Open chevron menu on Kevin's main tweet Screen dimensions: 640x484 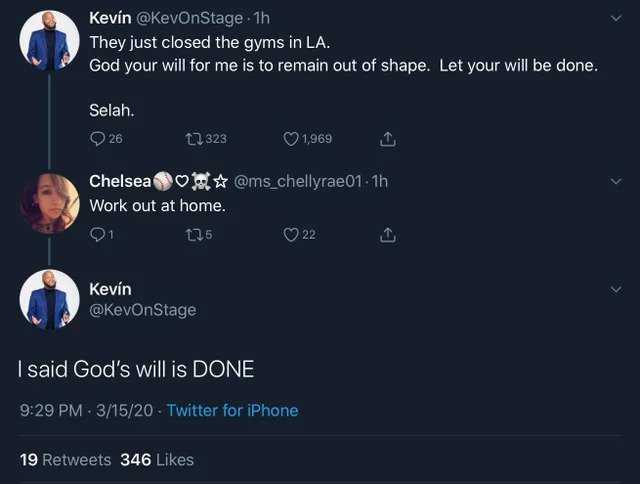616,289
